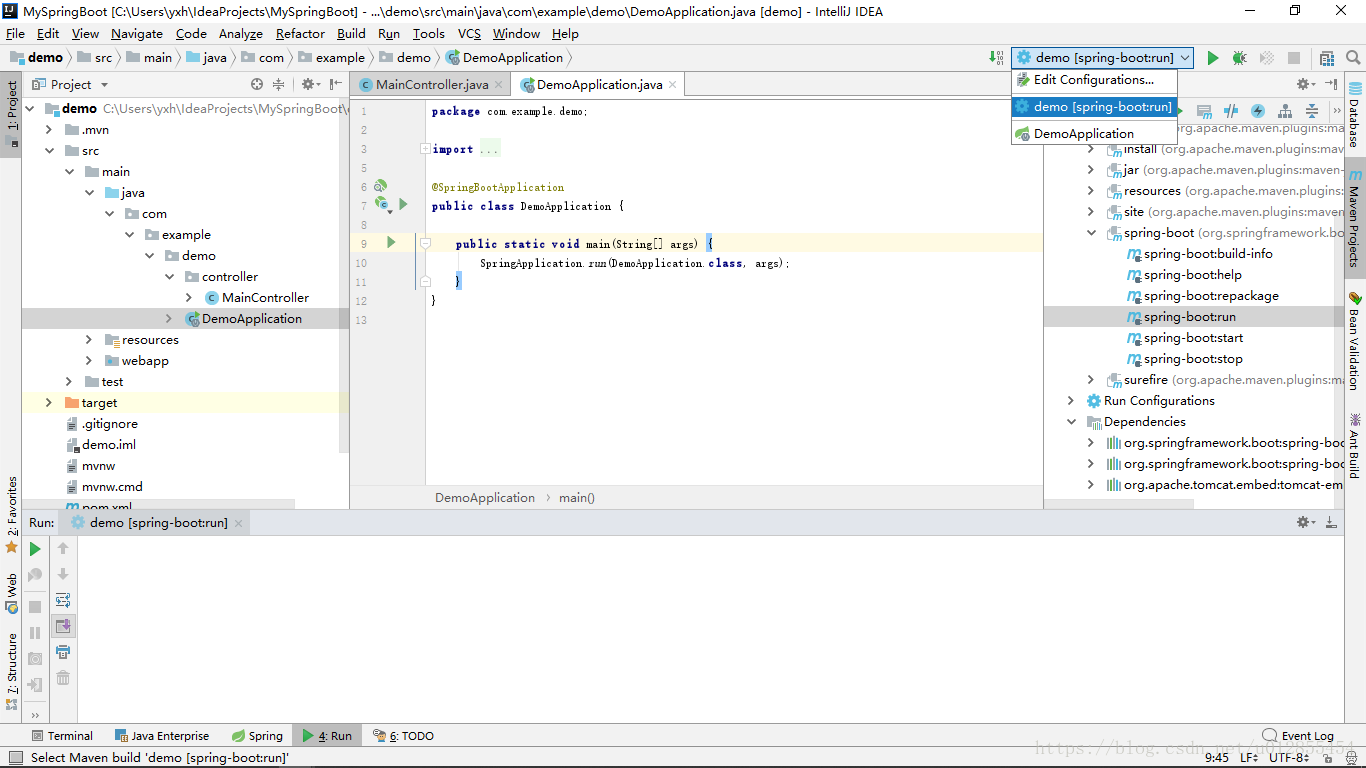Viewport: 1366px width, 768px height.
Task: Collapse all in Maven Projects toolbar
Action: [1311, 111]
